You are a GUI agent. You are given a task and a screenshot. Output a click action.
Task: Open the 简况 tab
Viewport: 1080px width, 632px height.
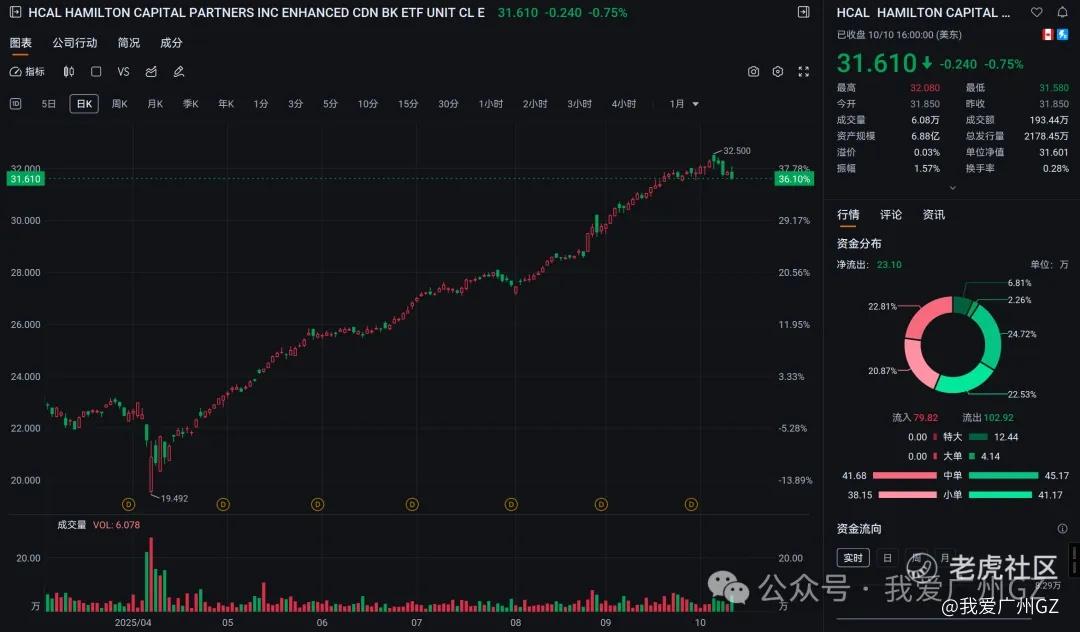(x=129, y=43)
